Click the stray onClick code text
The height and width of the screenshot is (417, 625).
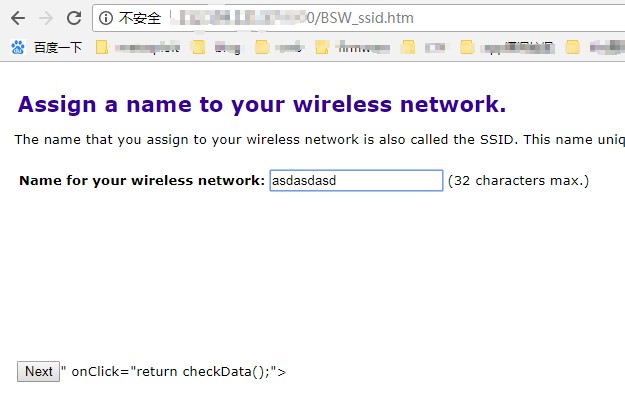coord(175,372)
